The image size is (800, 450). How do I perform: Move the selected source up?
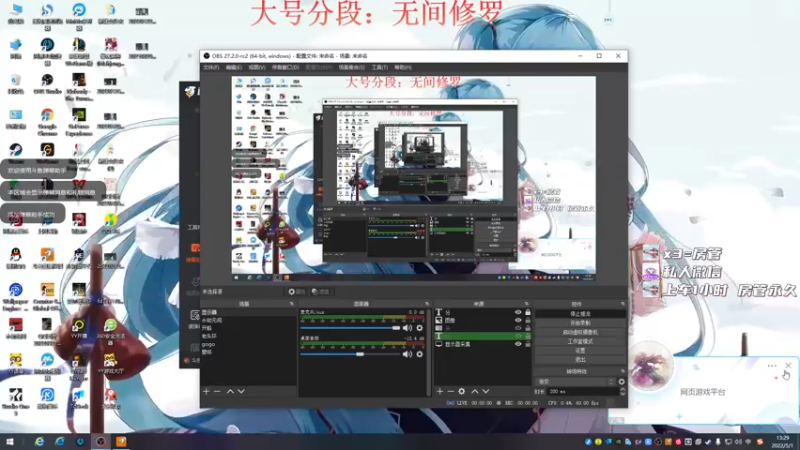point(474,391)
